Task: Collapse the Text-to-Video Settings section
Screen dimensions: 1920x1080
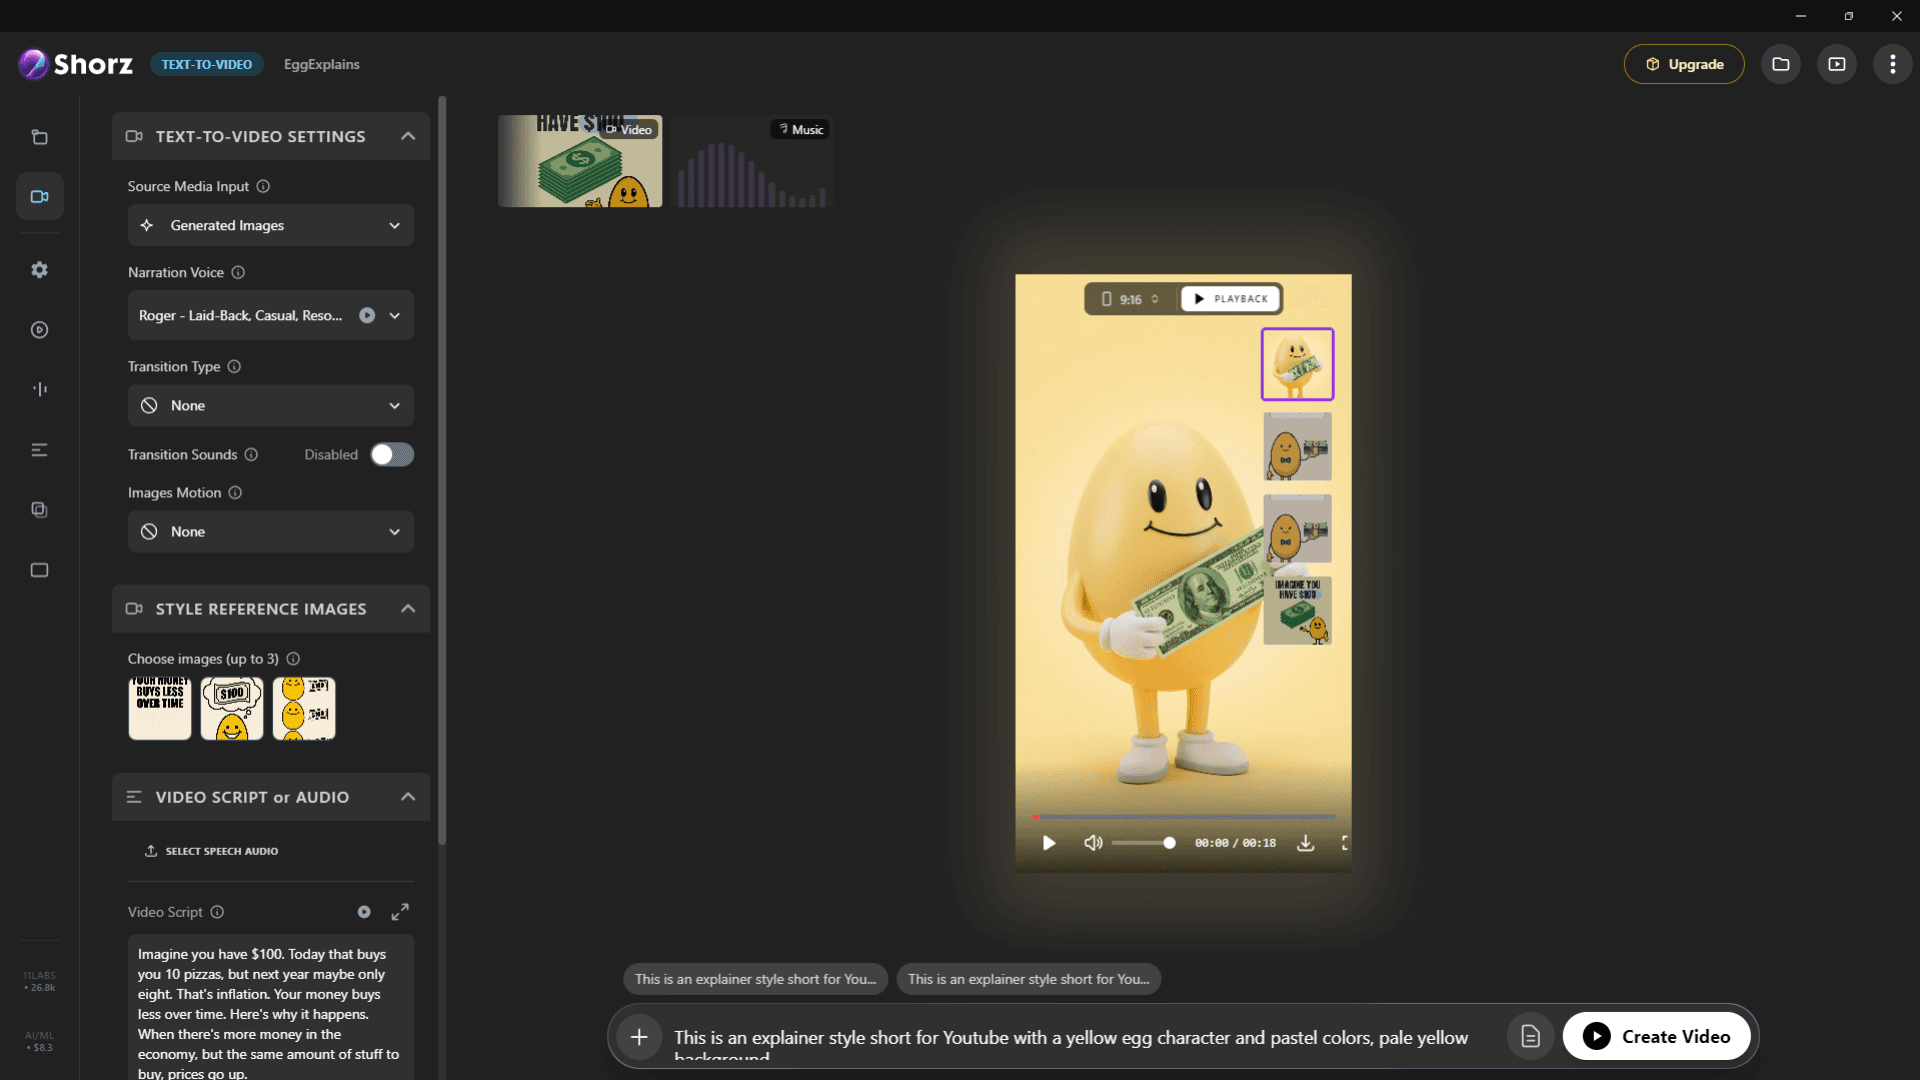Action: coord(408,136)
